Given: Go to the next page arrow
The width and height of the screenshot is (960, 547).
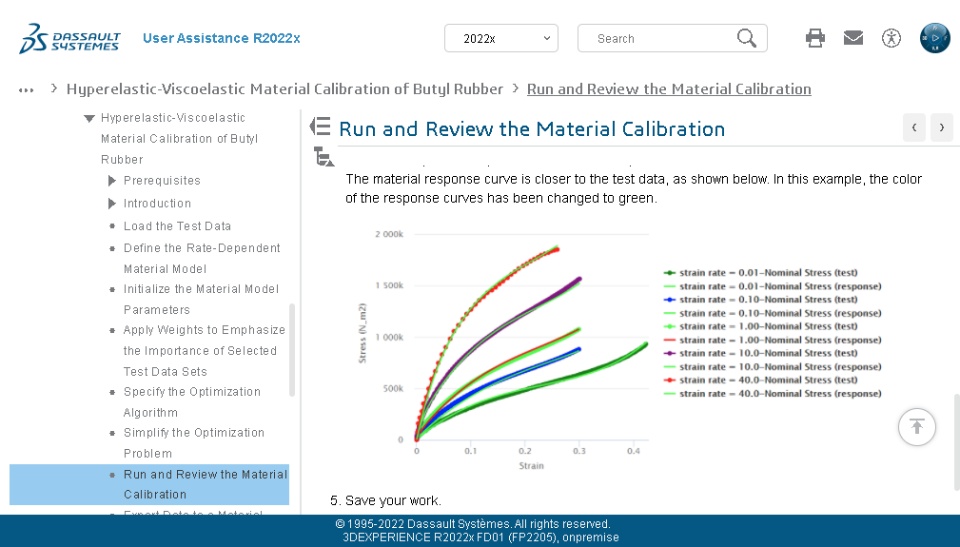Looking at the screenshot, I should tap(941, 127).
